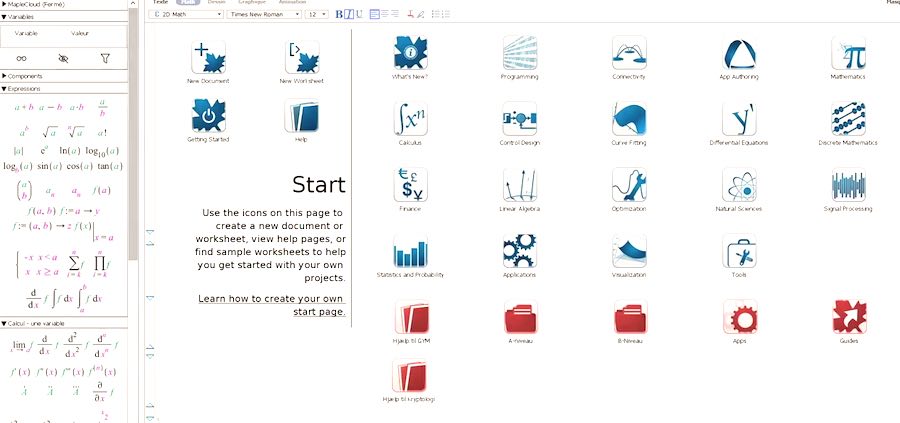Open the Help book icon

[302, 115]
